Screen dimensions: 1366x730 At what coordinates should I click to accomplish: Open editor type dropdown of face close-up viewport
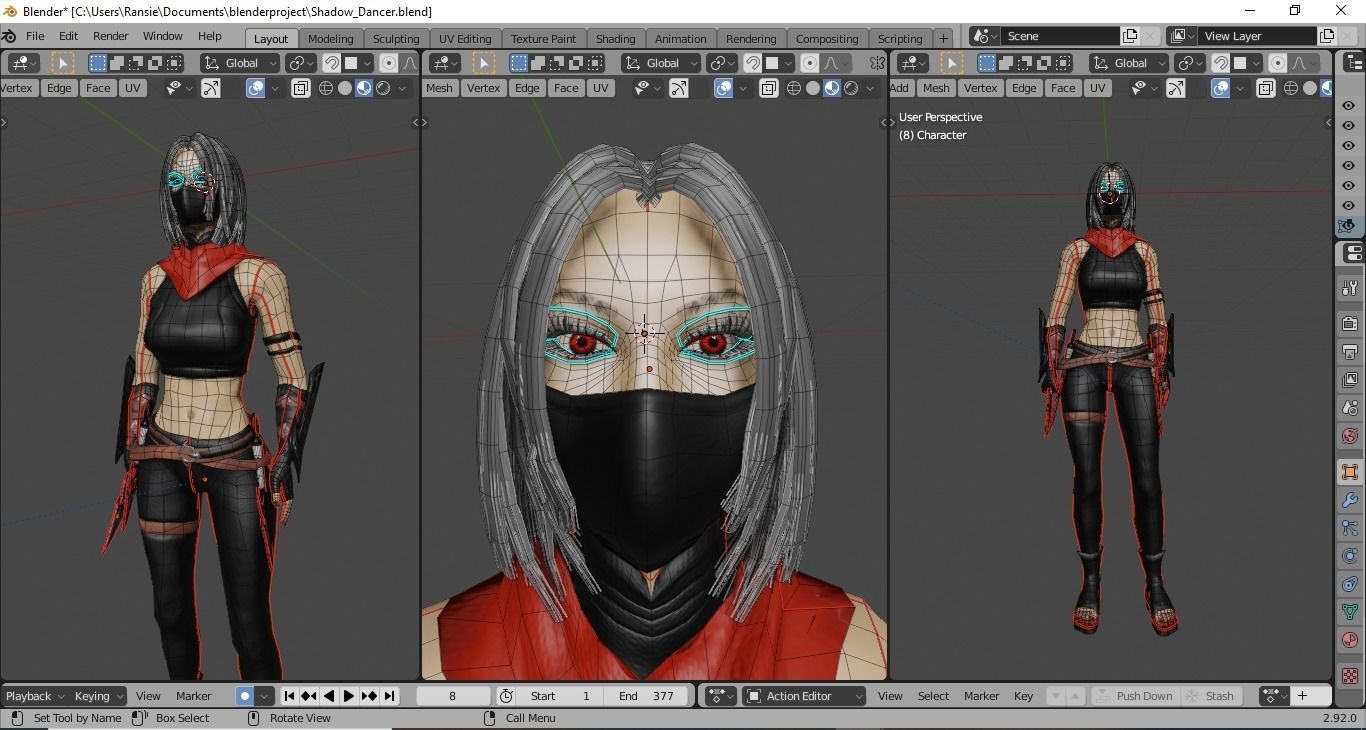coord(443,63)
